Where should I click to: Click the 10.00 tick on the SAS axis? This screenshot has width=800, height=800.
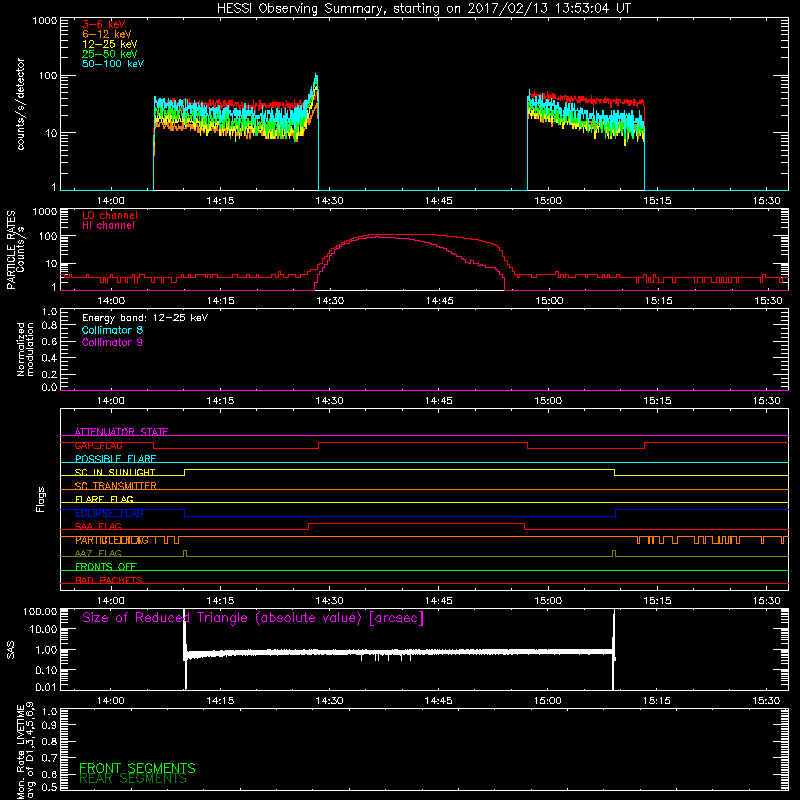[x=42, y=630]
